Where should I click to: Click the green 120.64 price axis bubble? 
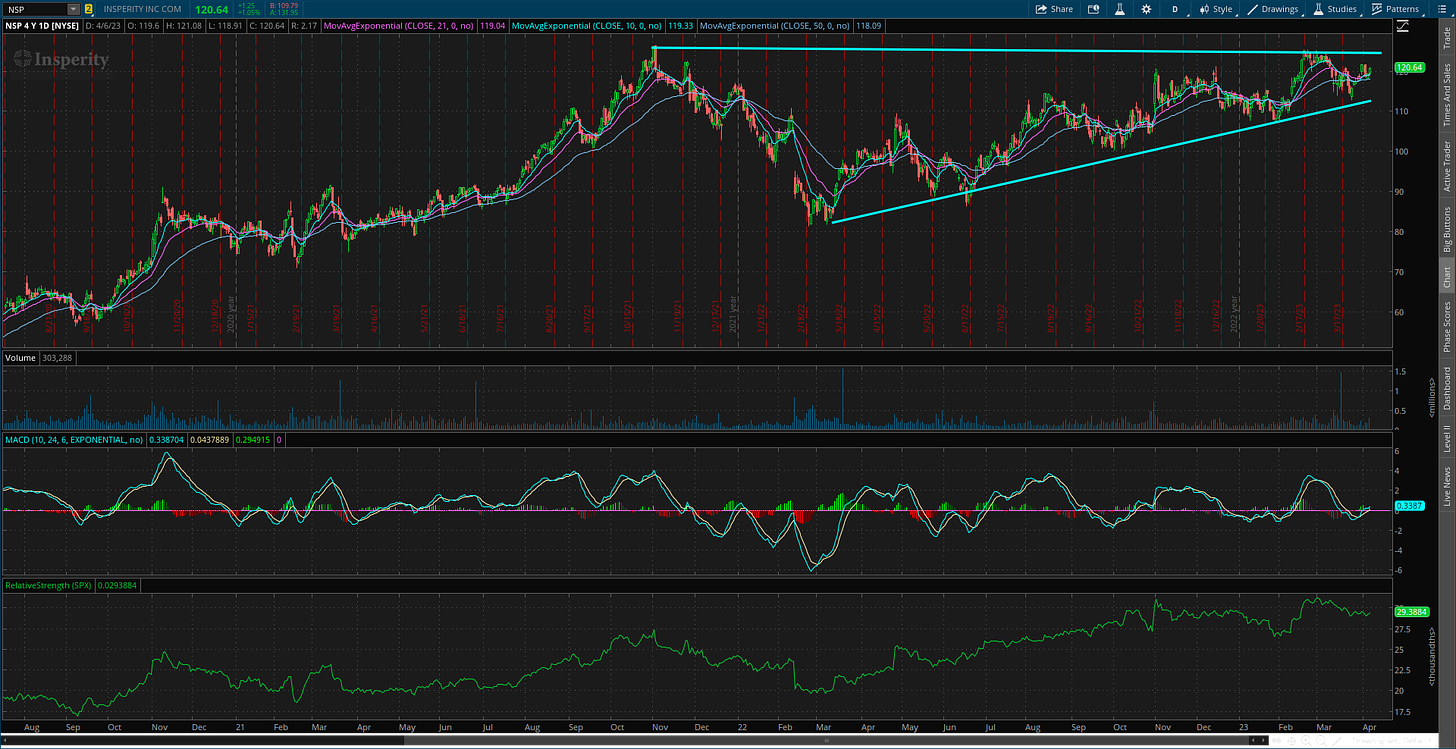click(1408, 69)
